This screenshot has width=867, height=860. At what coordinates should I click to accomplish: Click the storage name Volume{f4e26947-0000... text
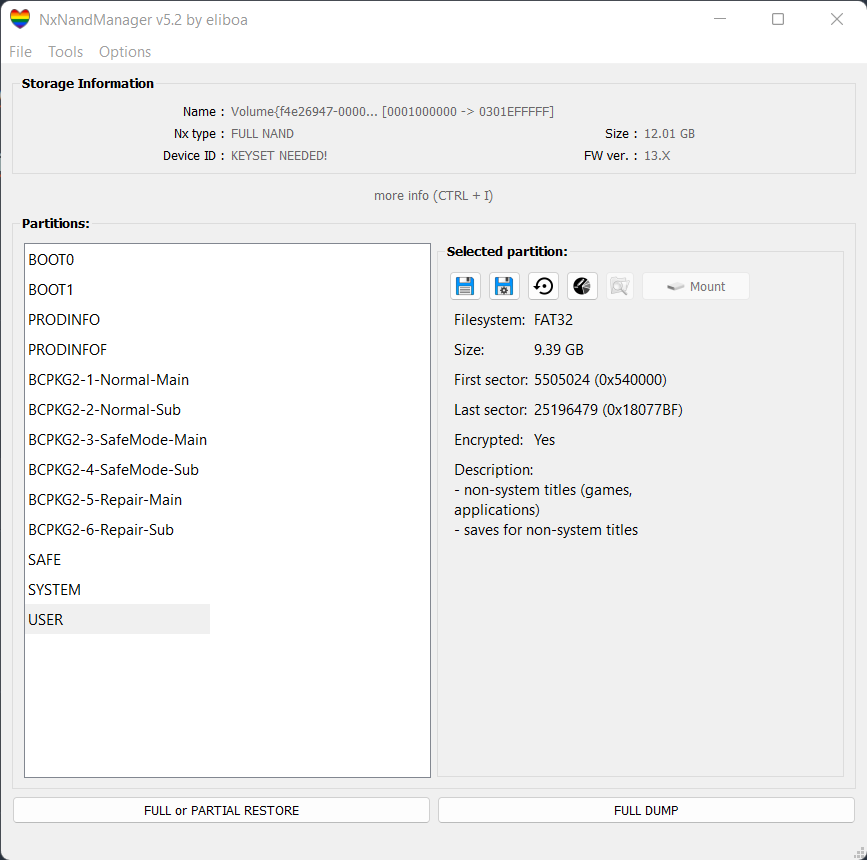(392, 112)
